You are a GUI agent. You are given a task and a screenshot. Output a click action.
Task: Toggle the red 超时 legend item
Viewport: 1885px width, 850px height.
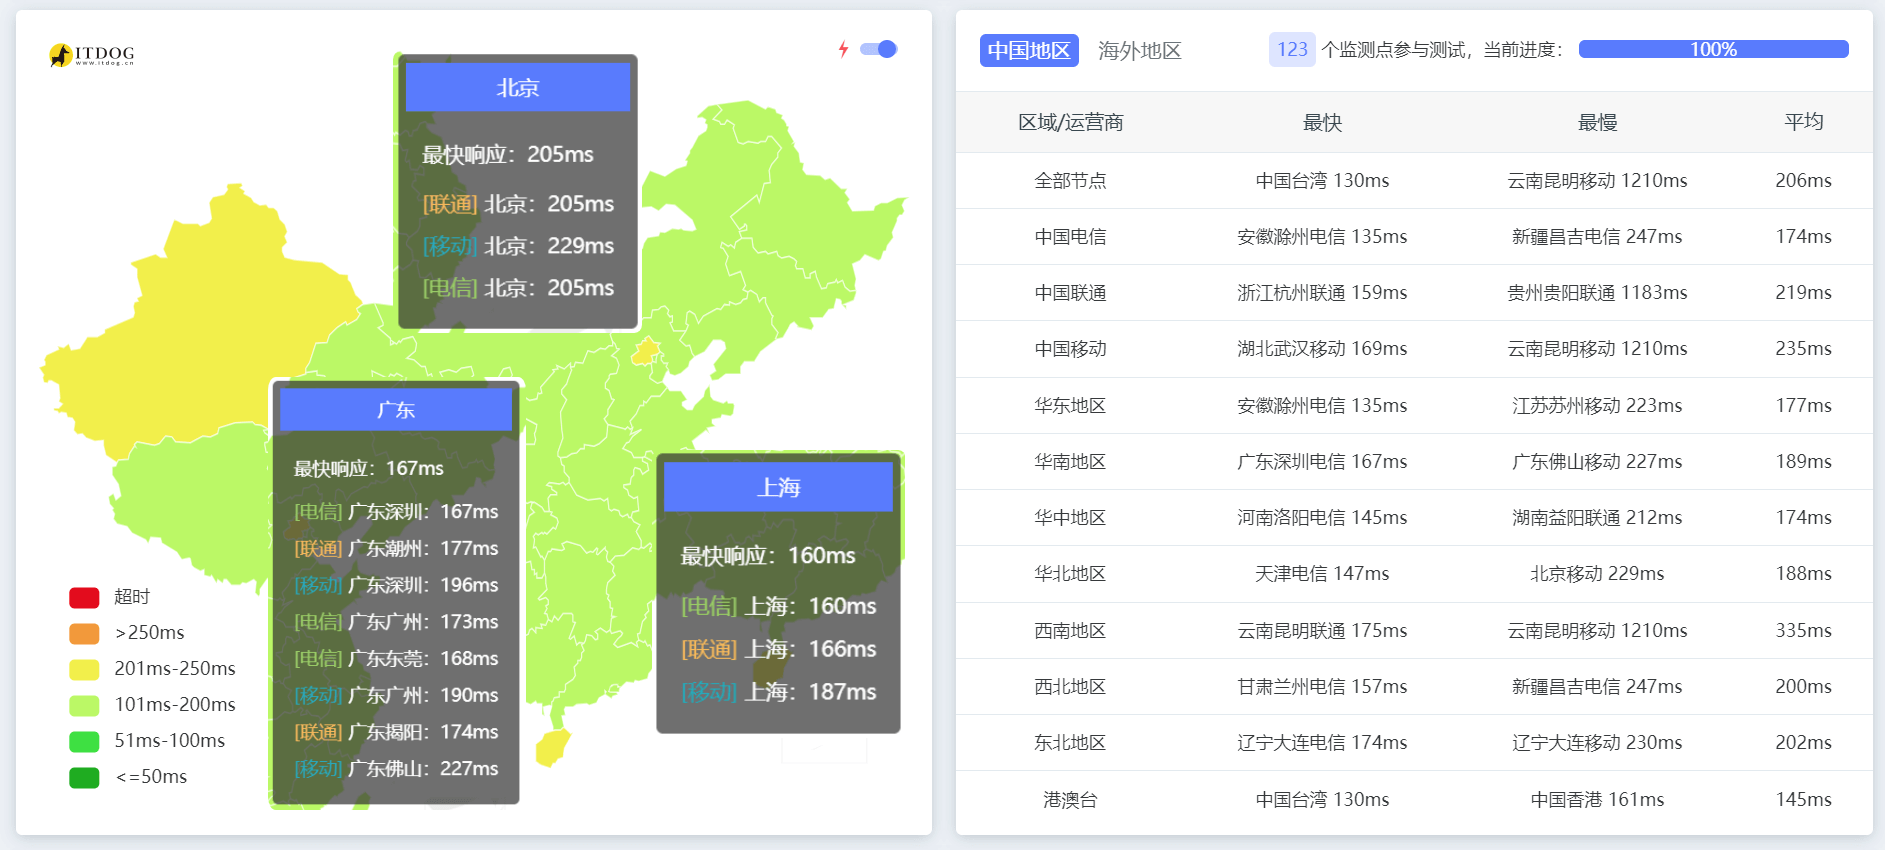[84, 597]
